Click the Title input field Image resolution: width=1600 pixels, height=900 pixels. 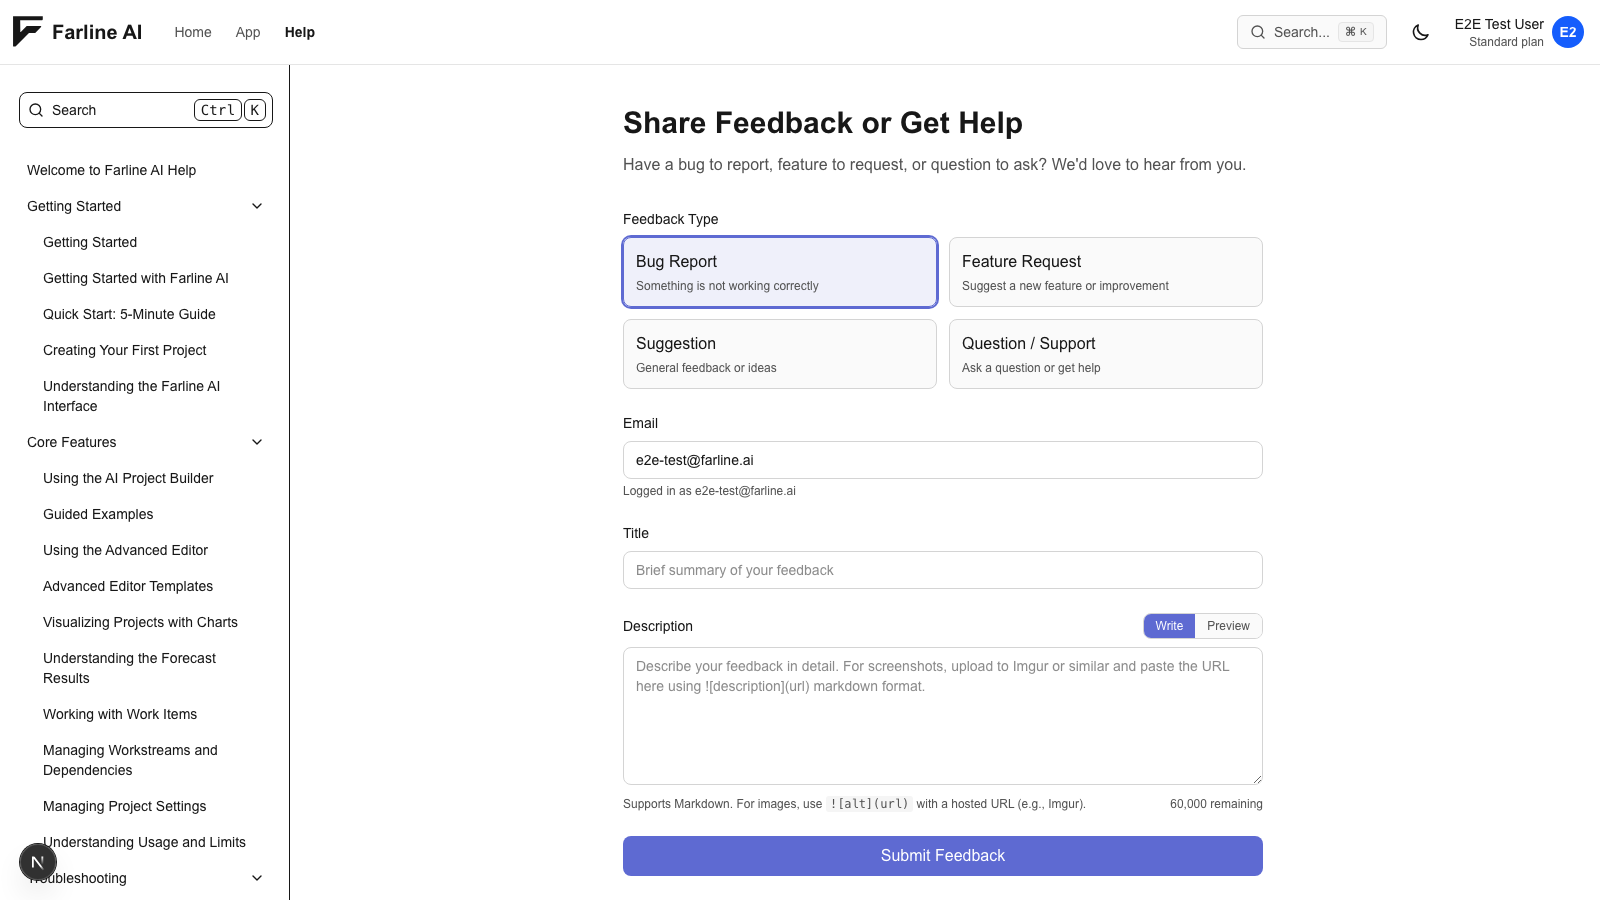click(x=942, y=570)
